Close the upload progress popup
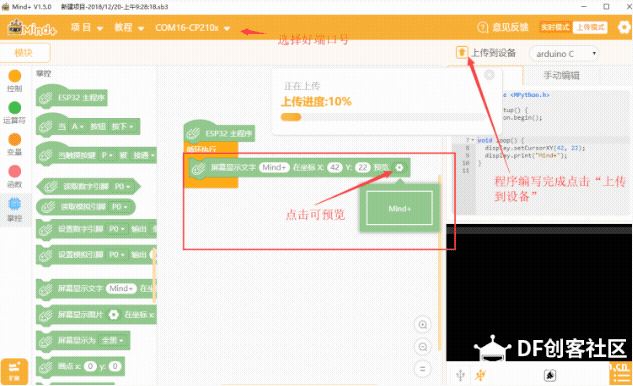The image size is (633, 386). (489, 75)
